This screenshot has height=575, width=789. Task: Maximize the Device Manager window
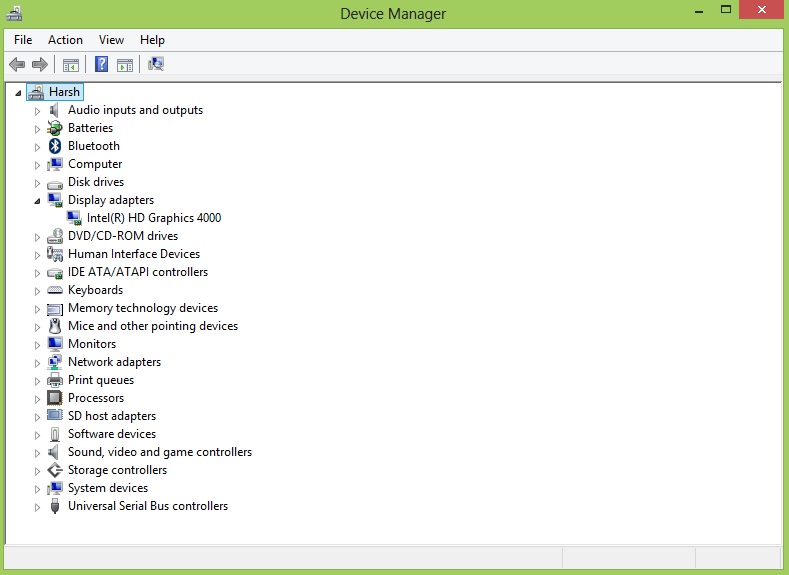(x=726, y=9)
